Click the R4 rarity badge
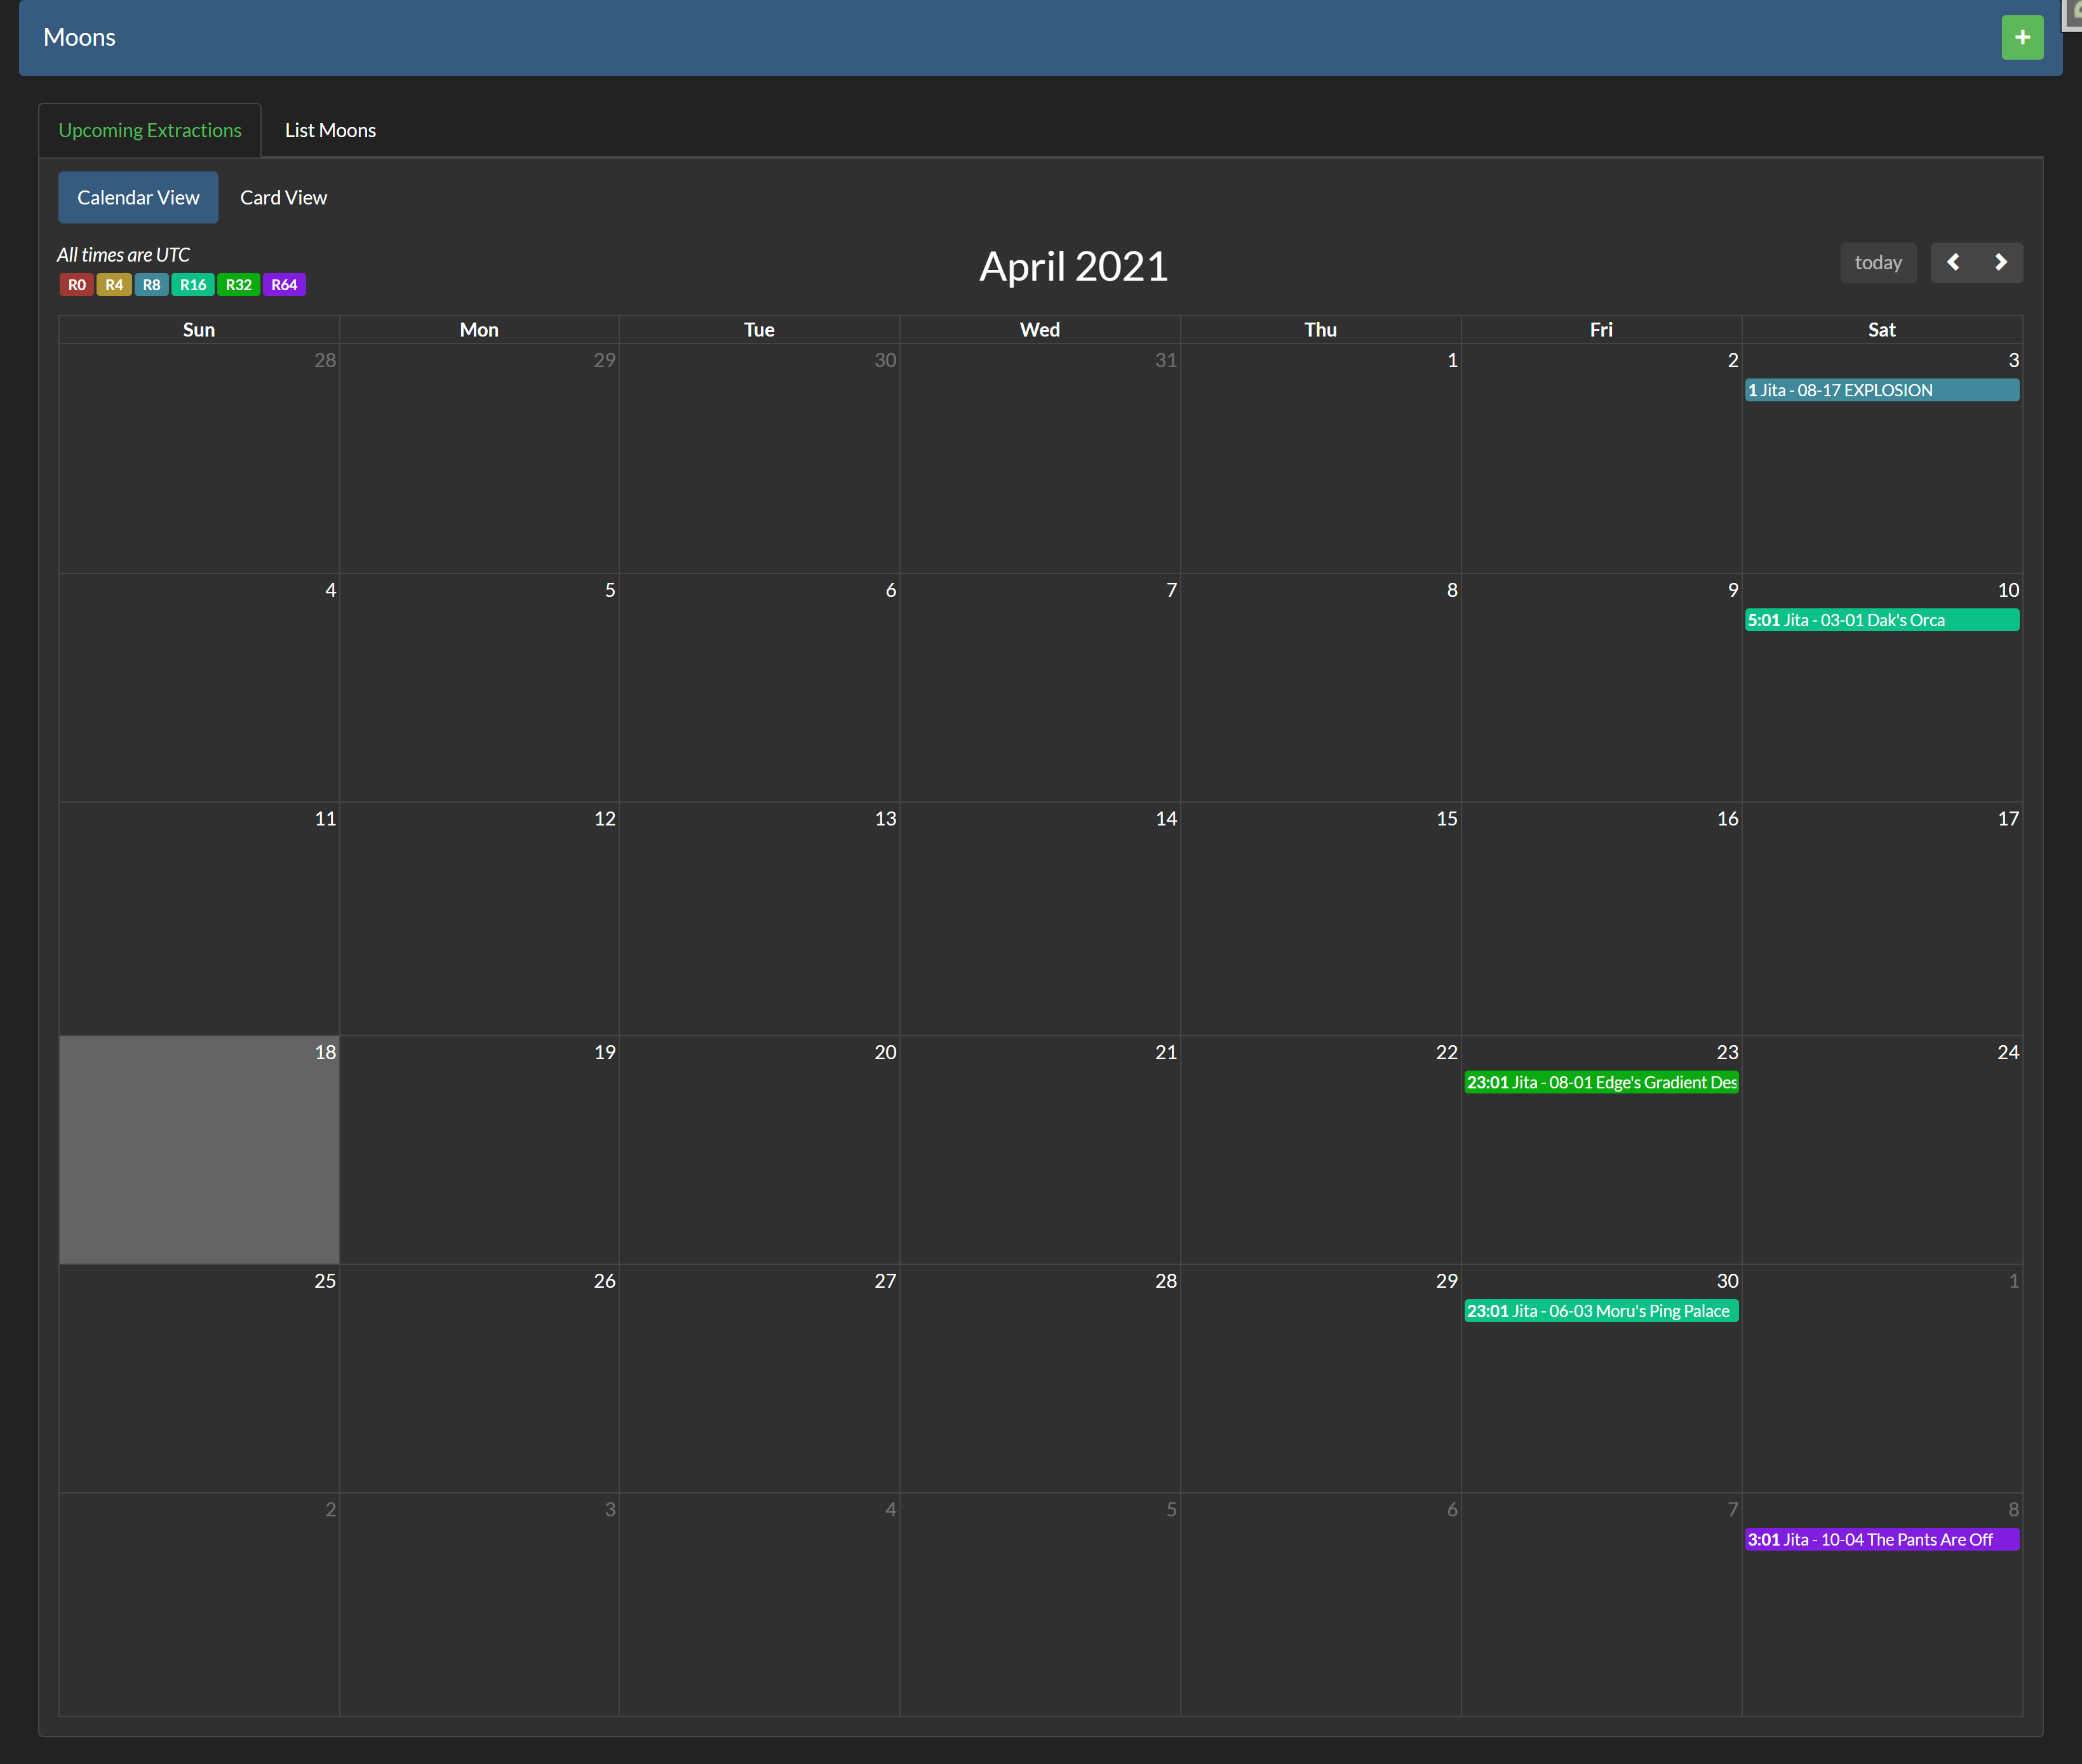Screen dimensions: 2082x1764 114,285
